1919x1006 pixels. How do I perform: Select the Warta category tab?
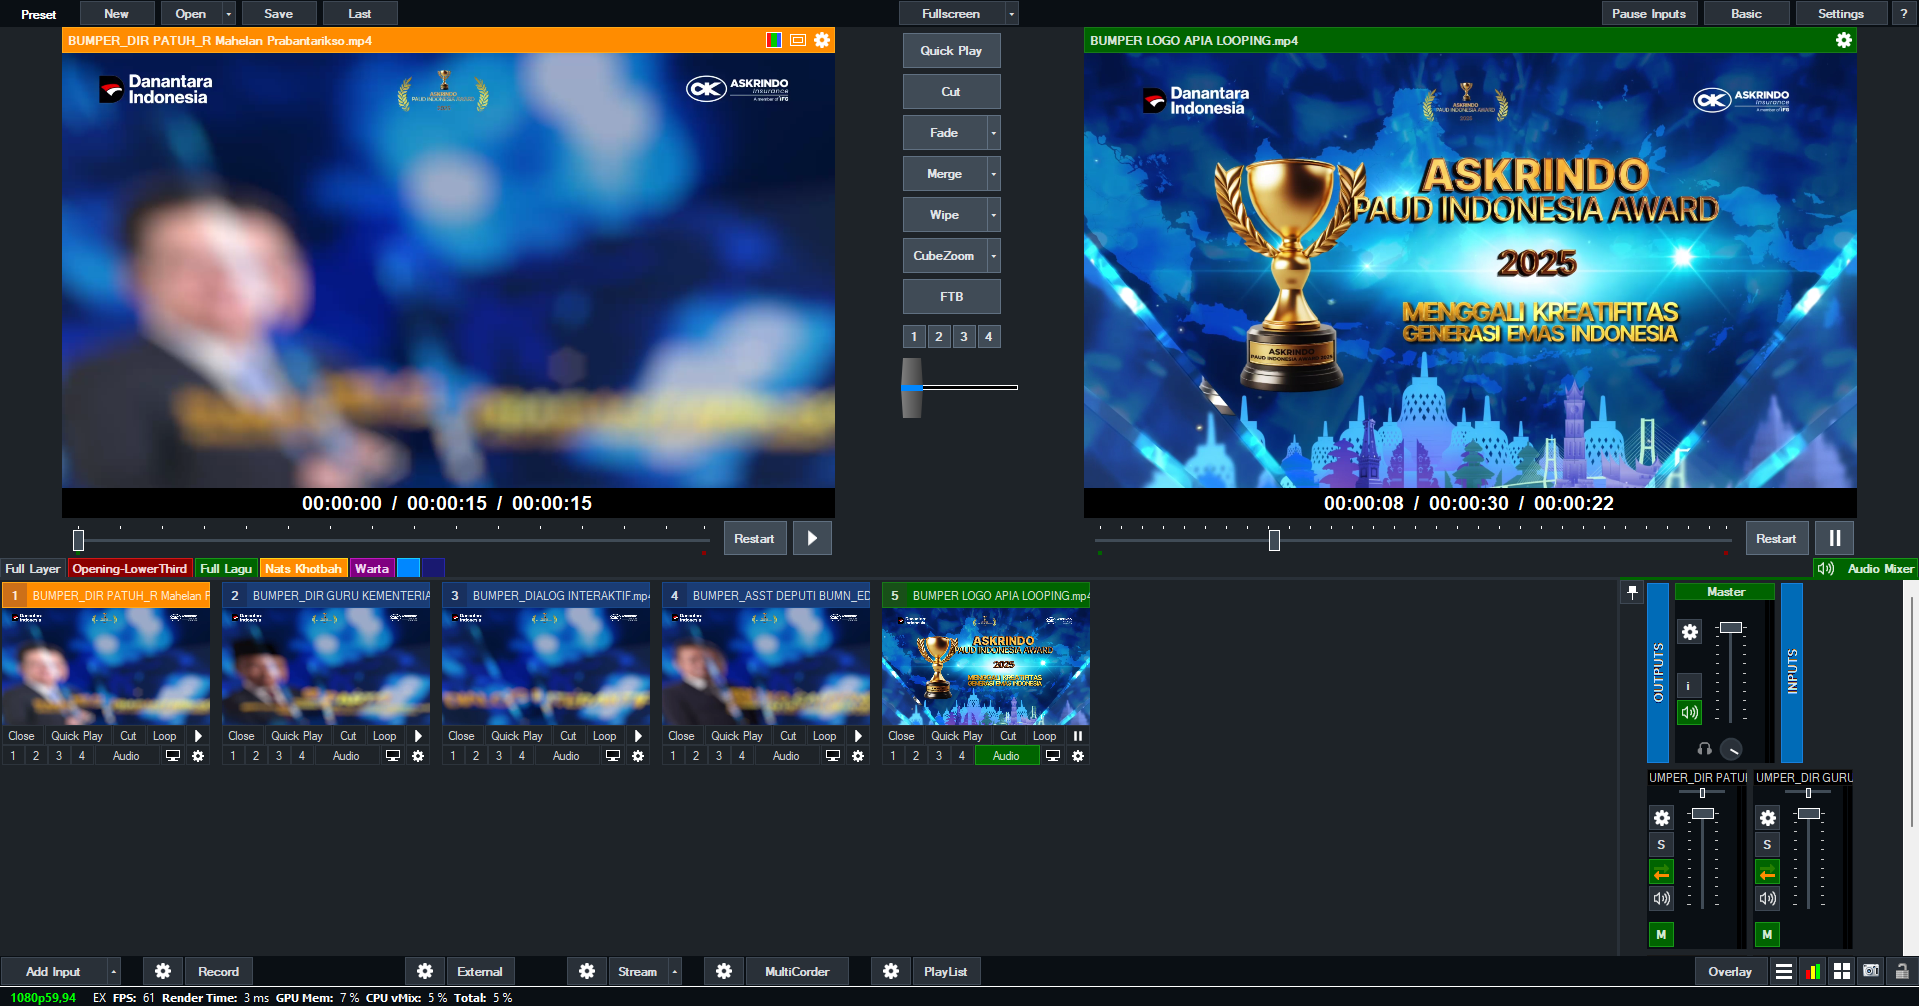372,568
